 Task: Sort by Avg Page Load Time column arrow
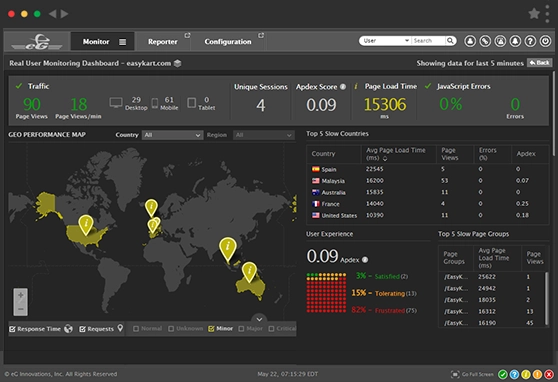click(x=385, y=159)
